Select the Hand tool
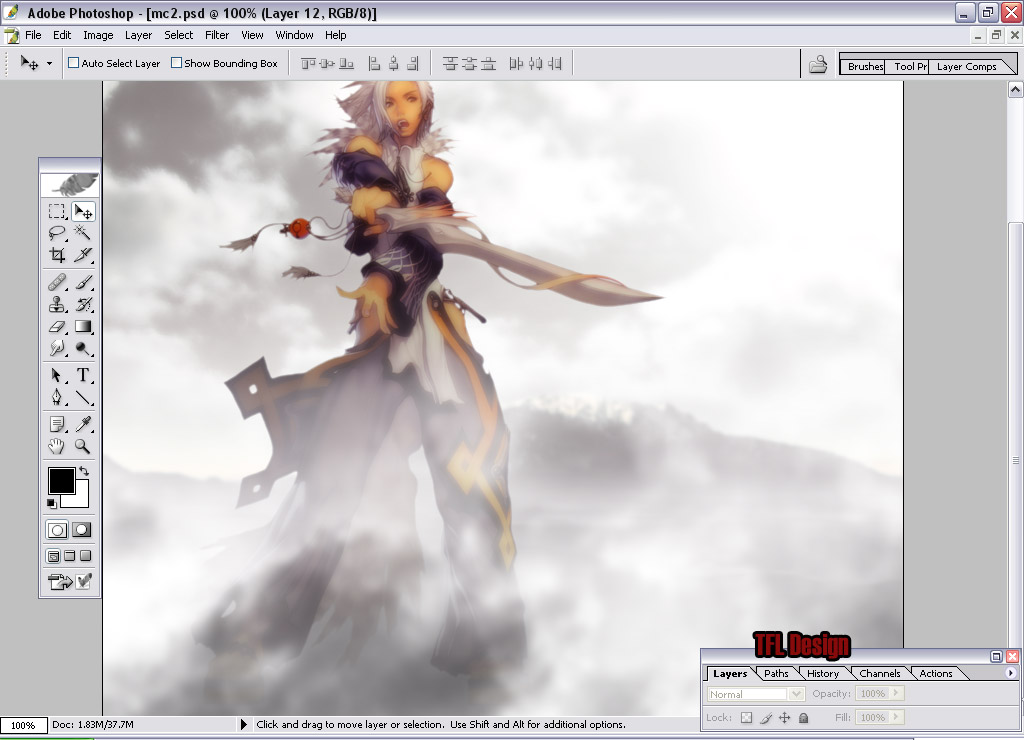This screenshot has width=1024, height=740. click(57, 446)
